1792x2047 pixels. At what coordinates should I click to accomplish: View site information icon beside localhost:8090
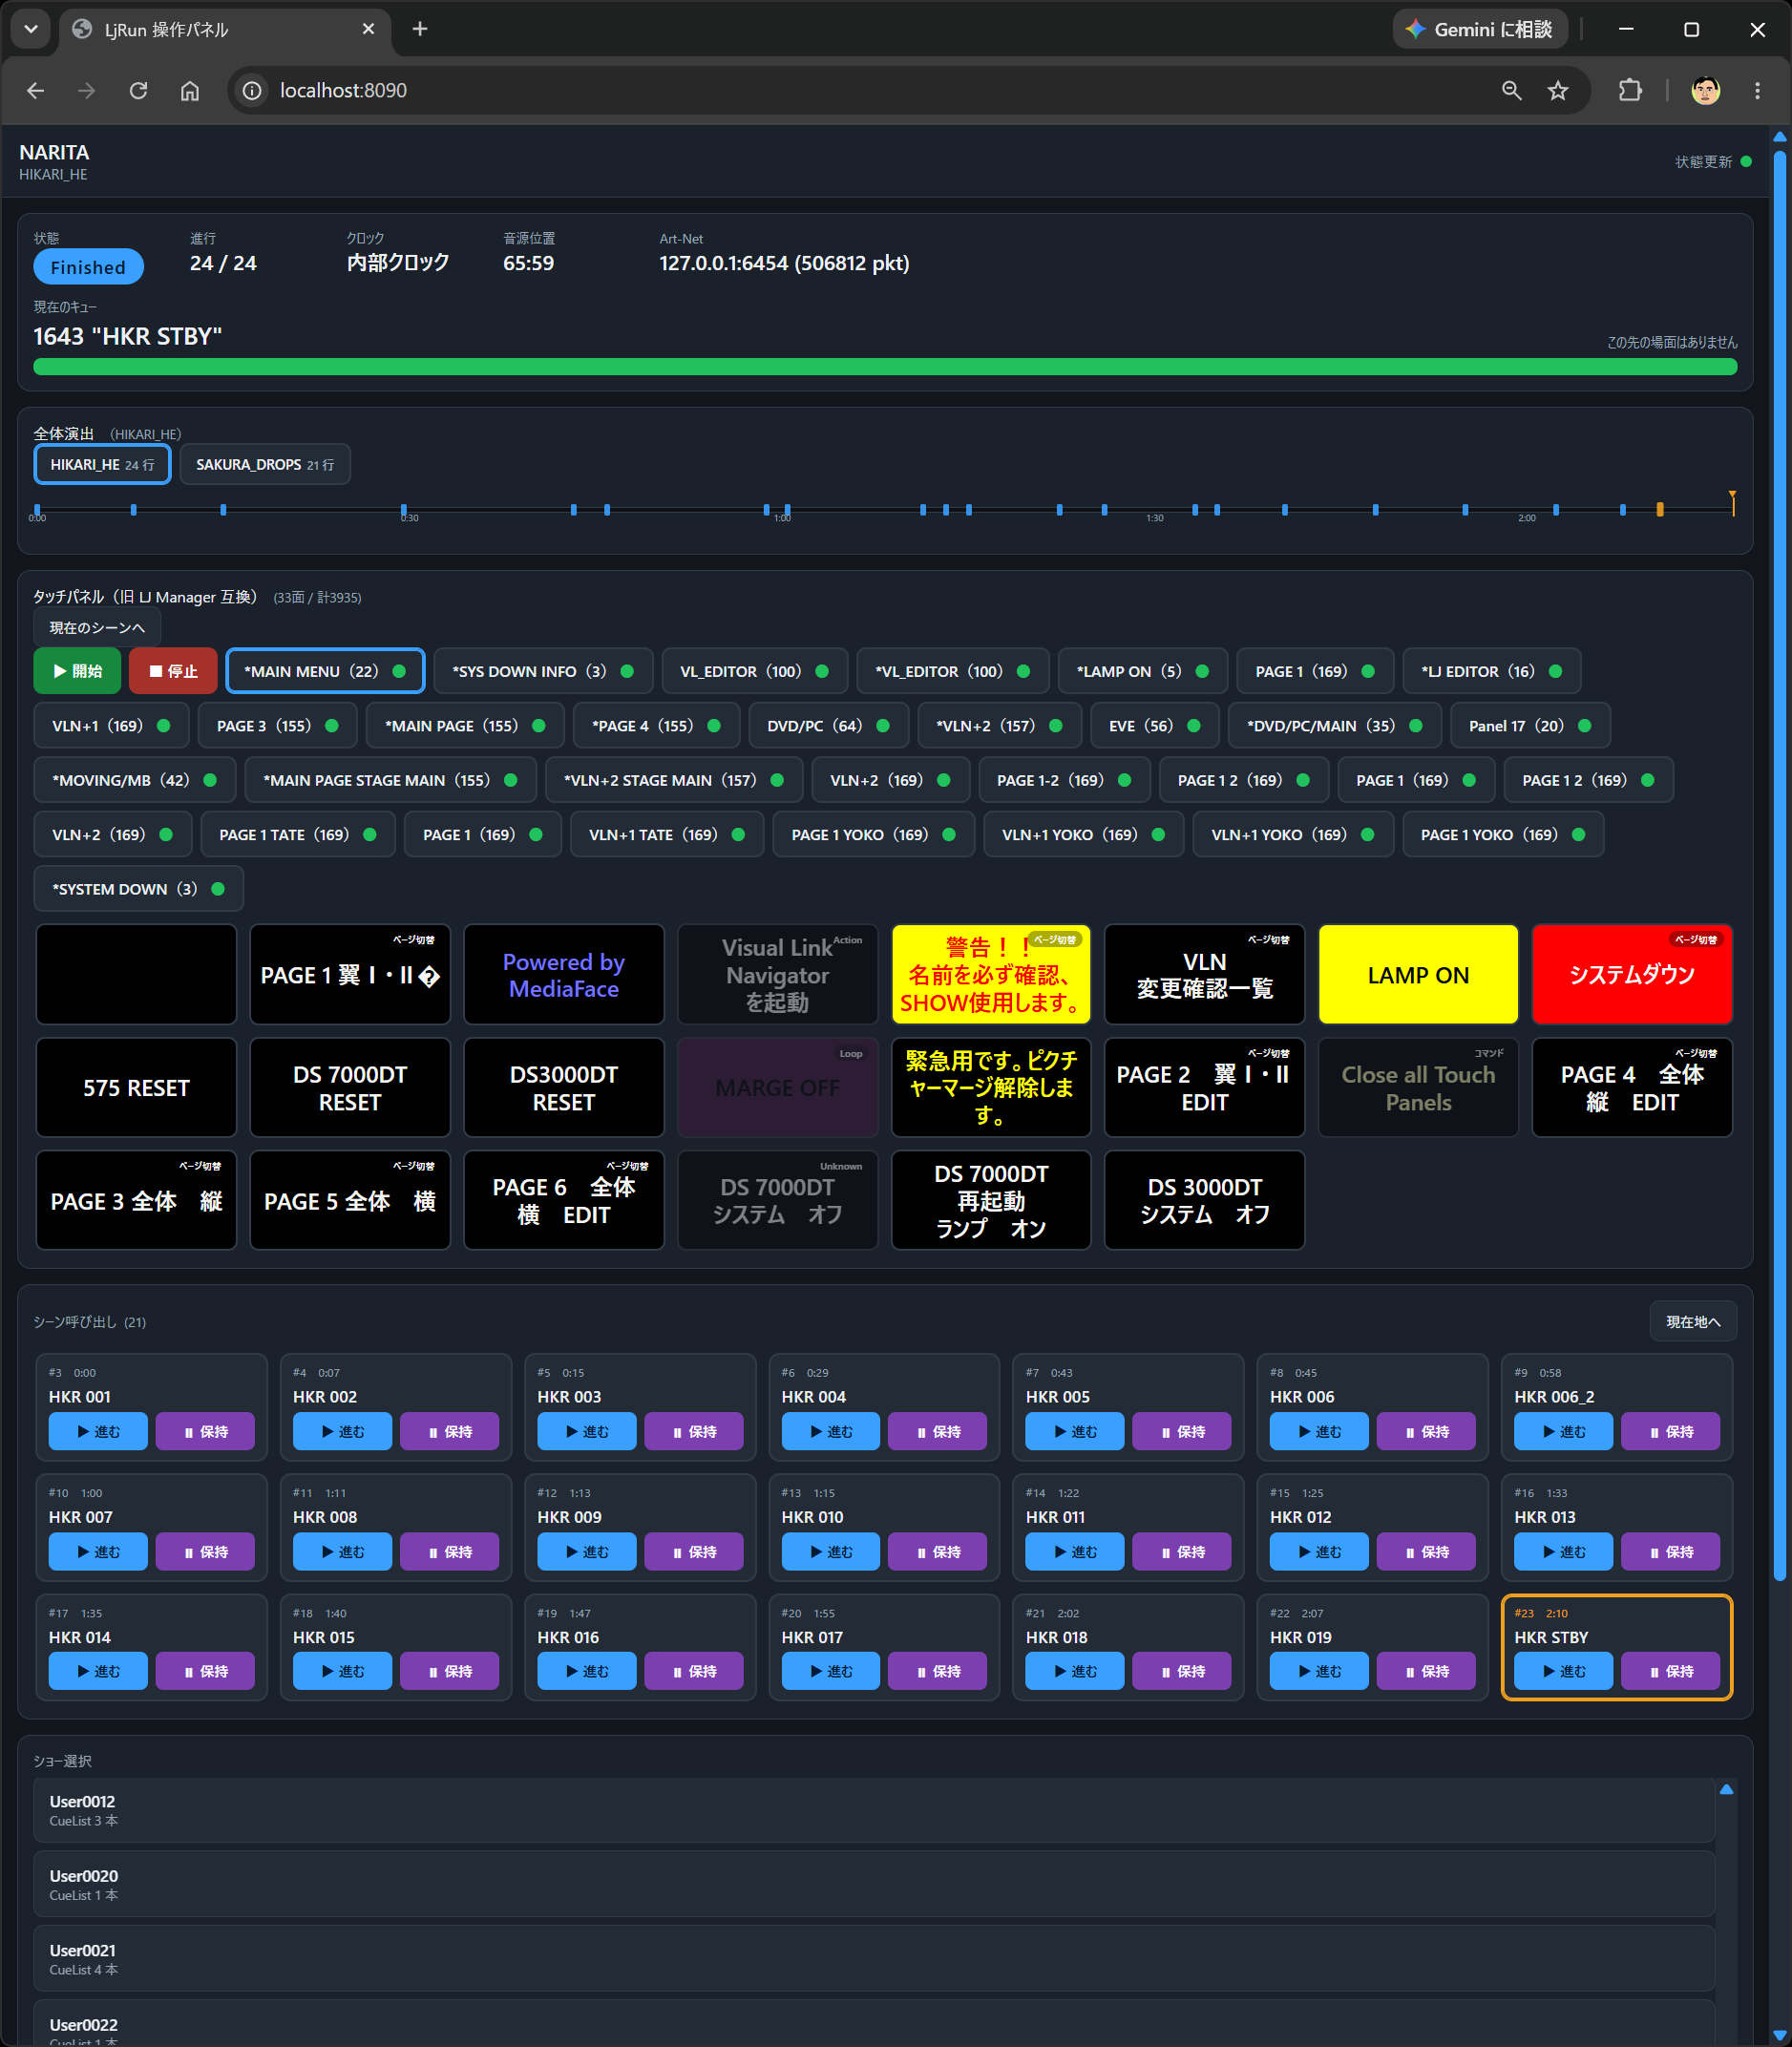252,90
